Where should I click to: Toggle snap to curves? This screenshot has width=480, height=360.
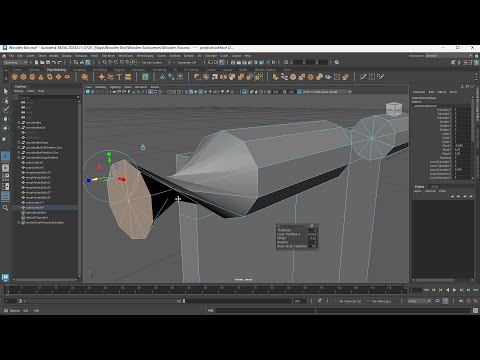tap(110, 62)
